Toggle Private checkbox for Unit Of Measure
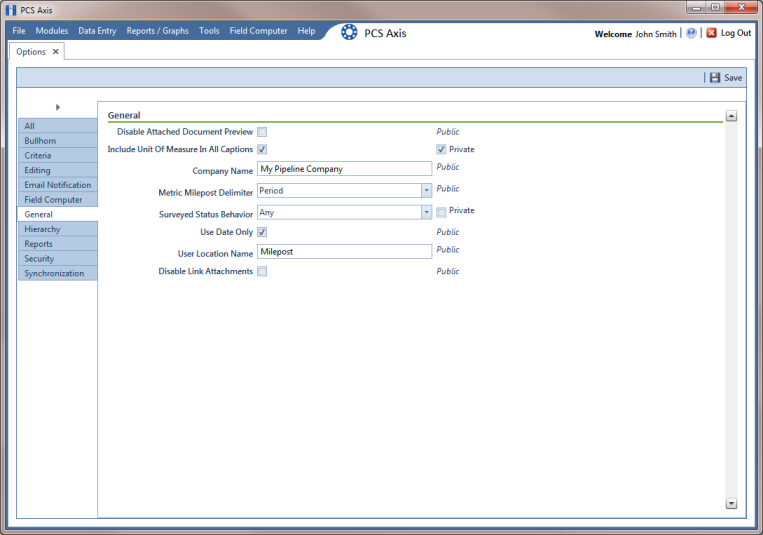763x535 pixels. tap(441, 149)
